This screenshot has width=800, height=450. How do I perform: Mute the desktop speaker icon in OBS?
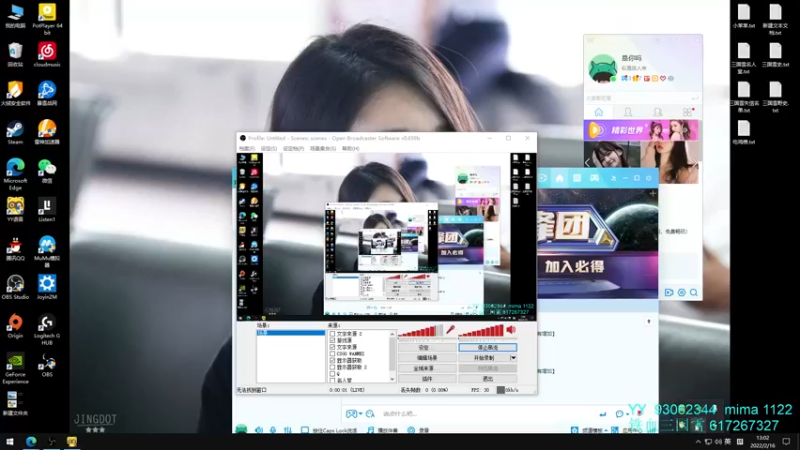tap(511, 330)
